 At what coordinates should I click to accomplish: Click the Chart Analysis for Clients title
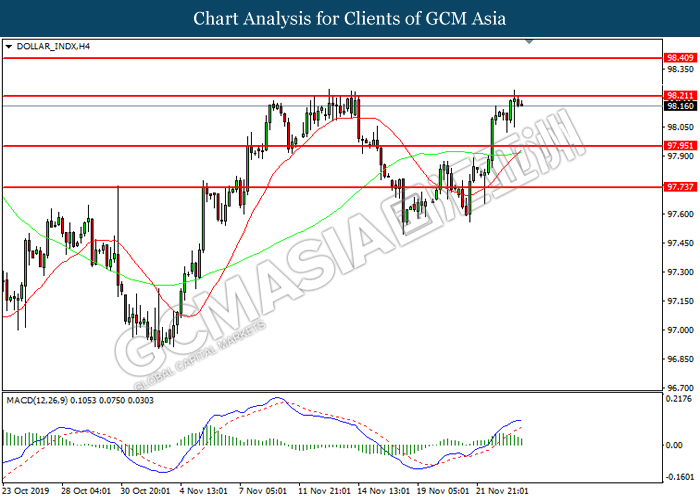coord(350,18)
